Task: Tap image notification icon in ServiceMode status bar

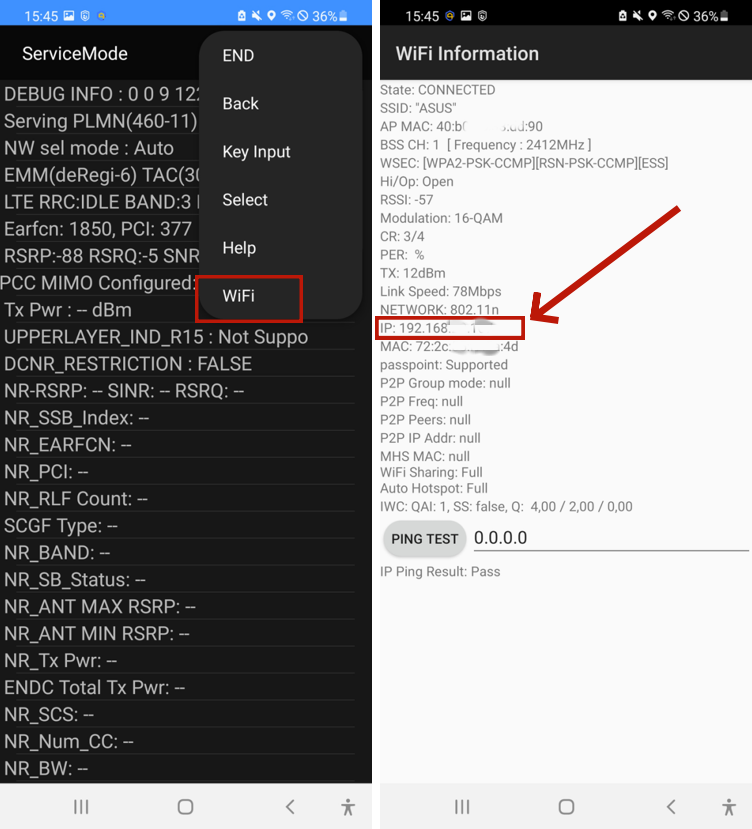Action: tap(69, 16)
